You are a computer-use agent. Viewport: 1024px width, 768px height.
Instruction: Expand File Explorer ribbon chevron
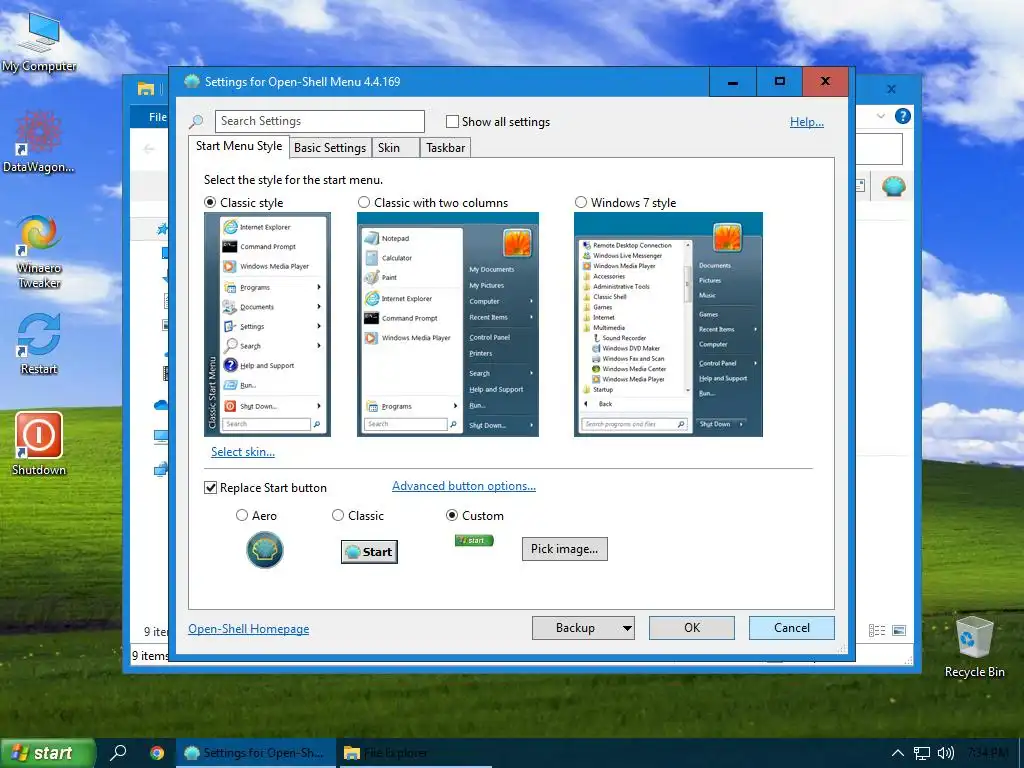pos(880,116)
